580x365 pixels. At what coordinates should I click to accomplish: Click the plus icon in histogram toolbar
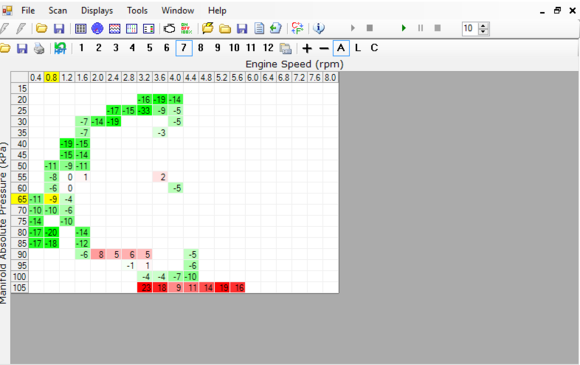[x=307, y=48]
